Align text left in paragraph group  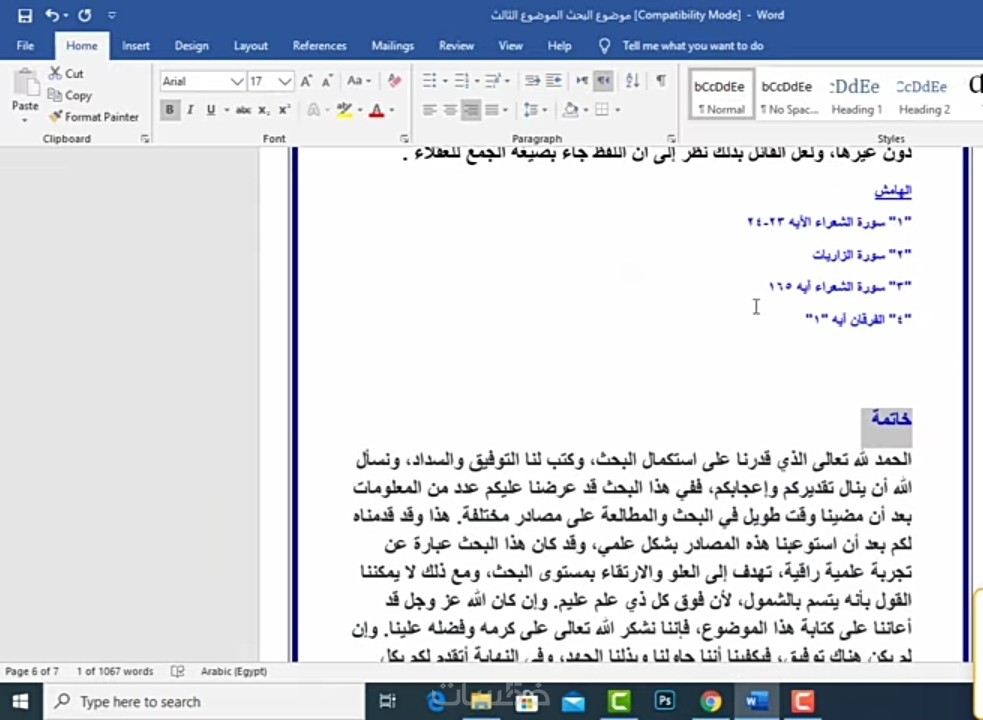click(x=429, y=110)
